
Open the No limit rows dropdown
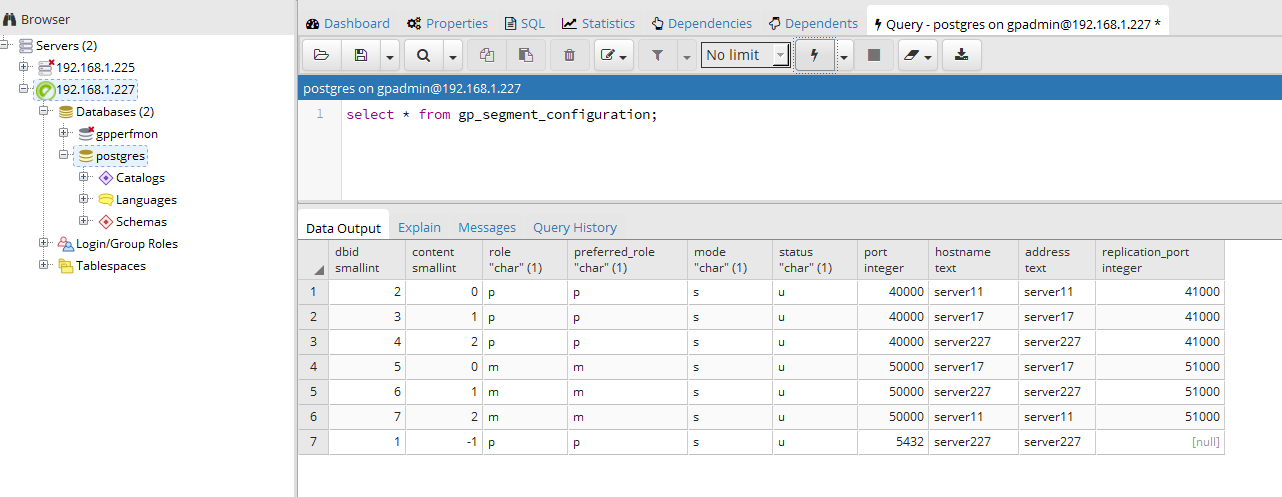point(745,55)
